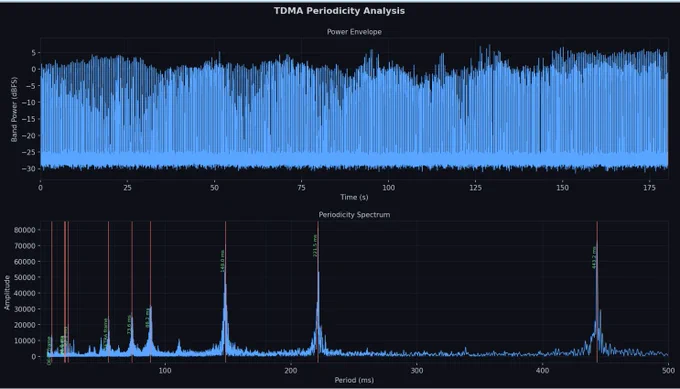Click the green "221.5 ms" peak label
The image size is (680, 389).
tap(315, 246)
